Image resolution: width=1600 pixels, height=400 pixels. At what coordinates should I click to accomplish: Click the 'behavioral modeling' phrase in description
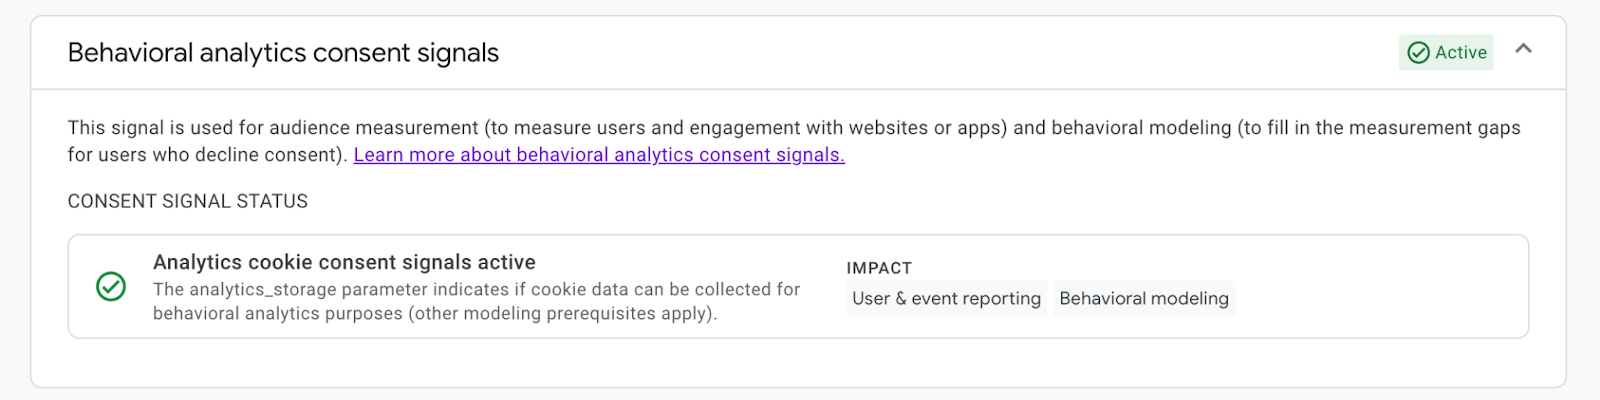coord(1141,128)
